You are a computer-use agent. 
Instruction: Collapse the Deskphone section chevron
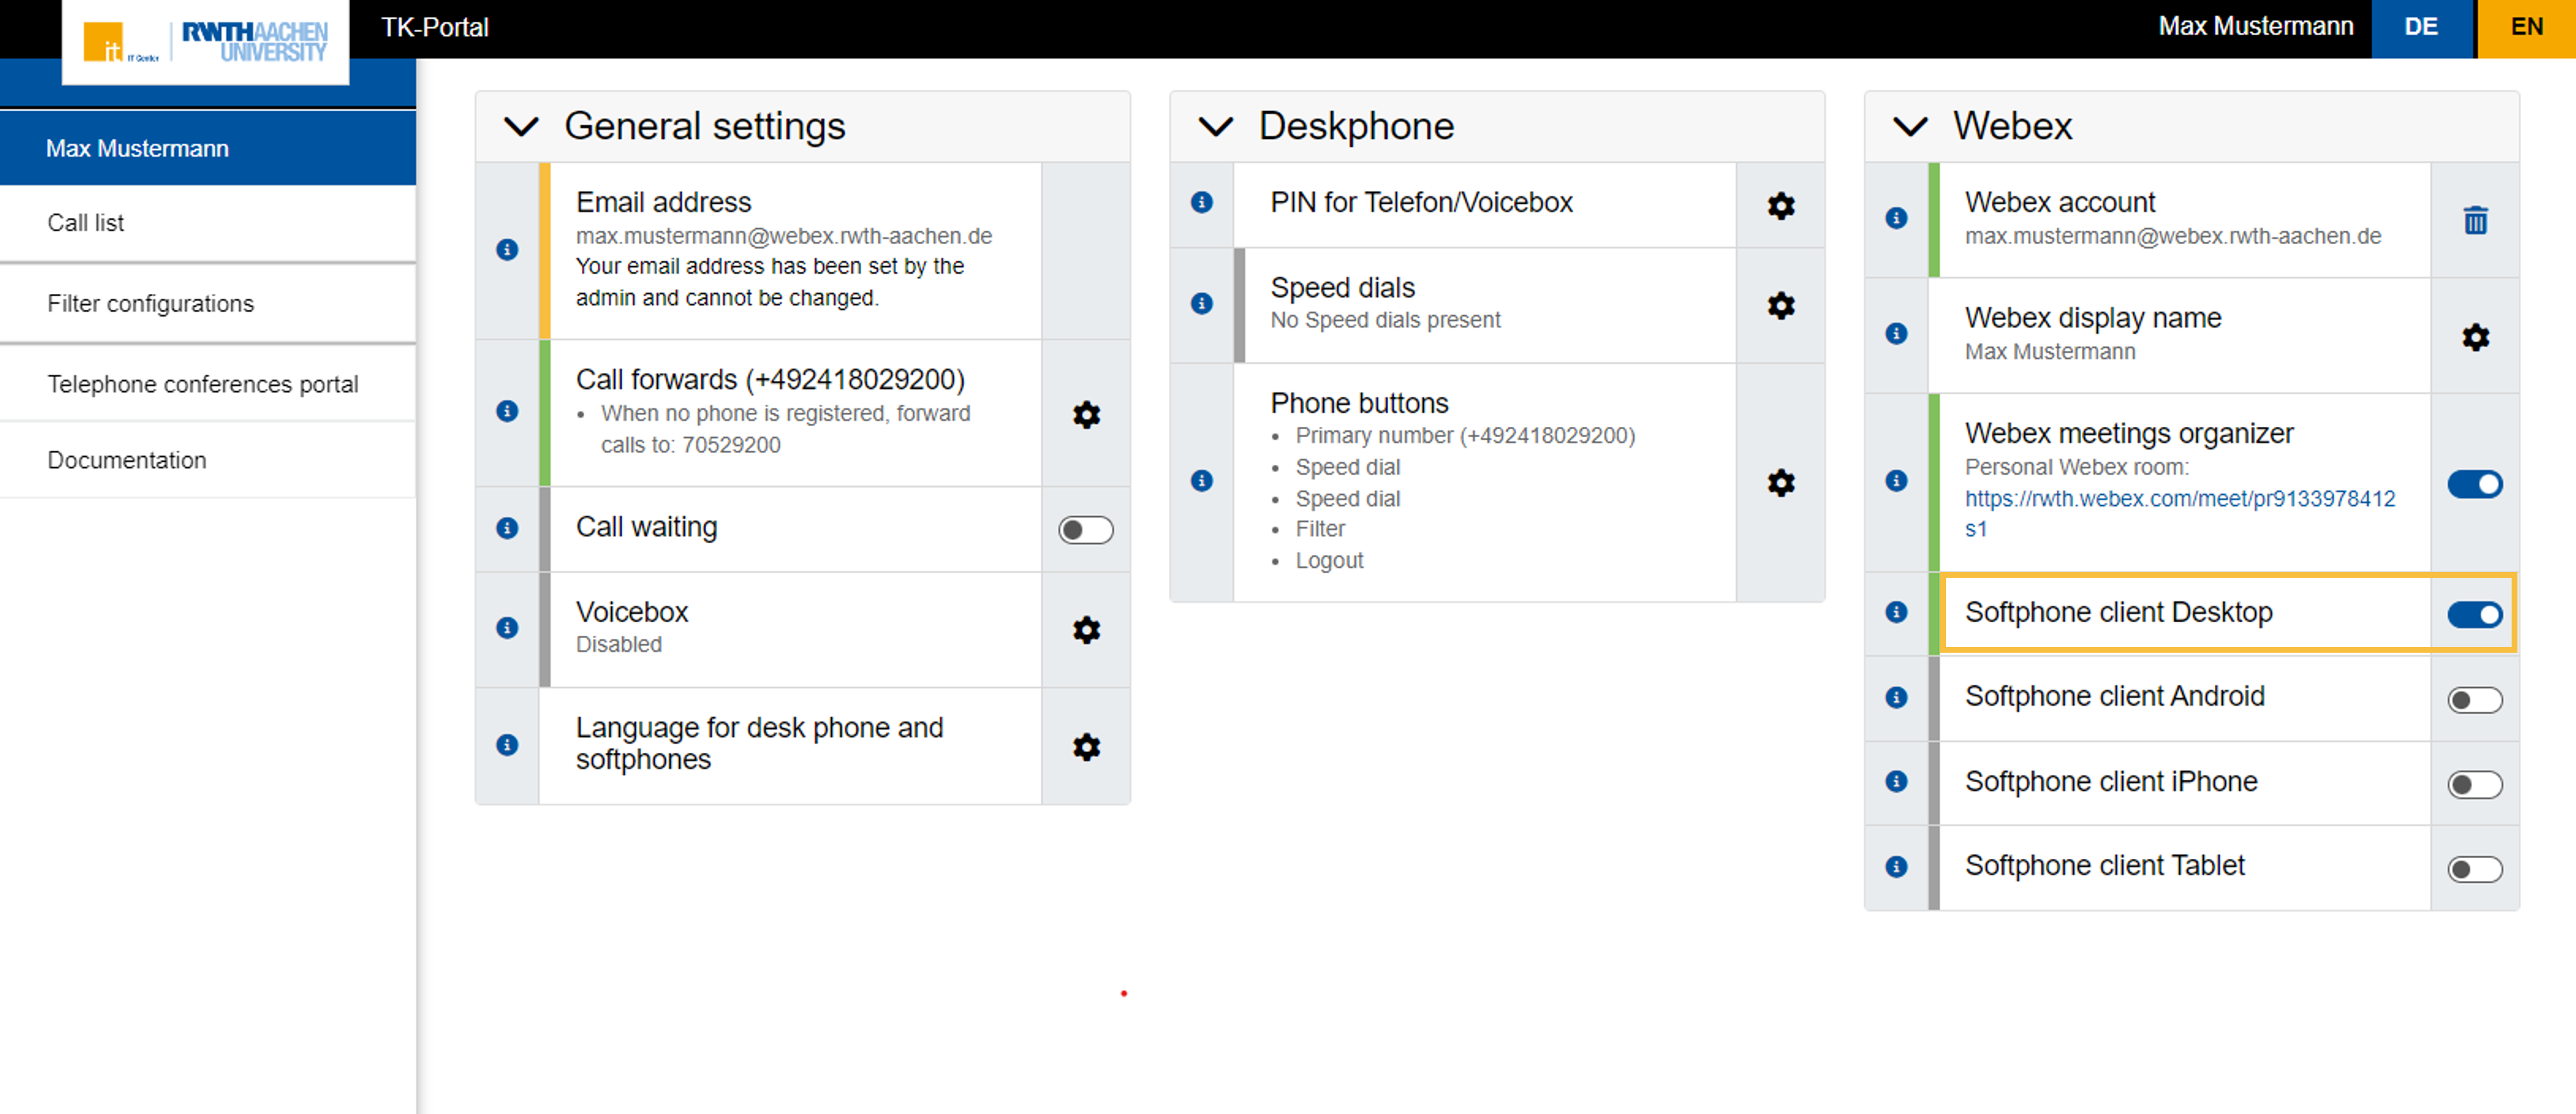(x=1215, y=127)
